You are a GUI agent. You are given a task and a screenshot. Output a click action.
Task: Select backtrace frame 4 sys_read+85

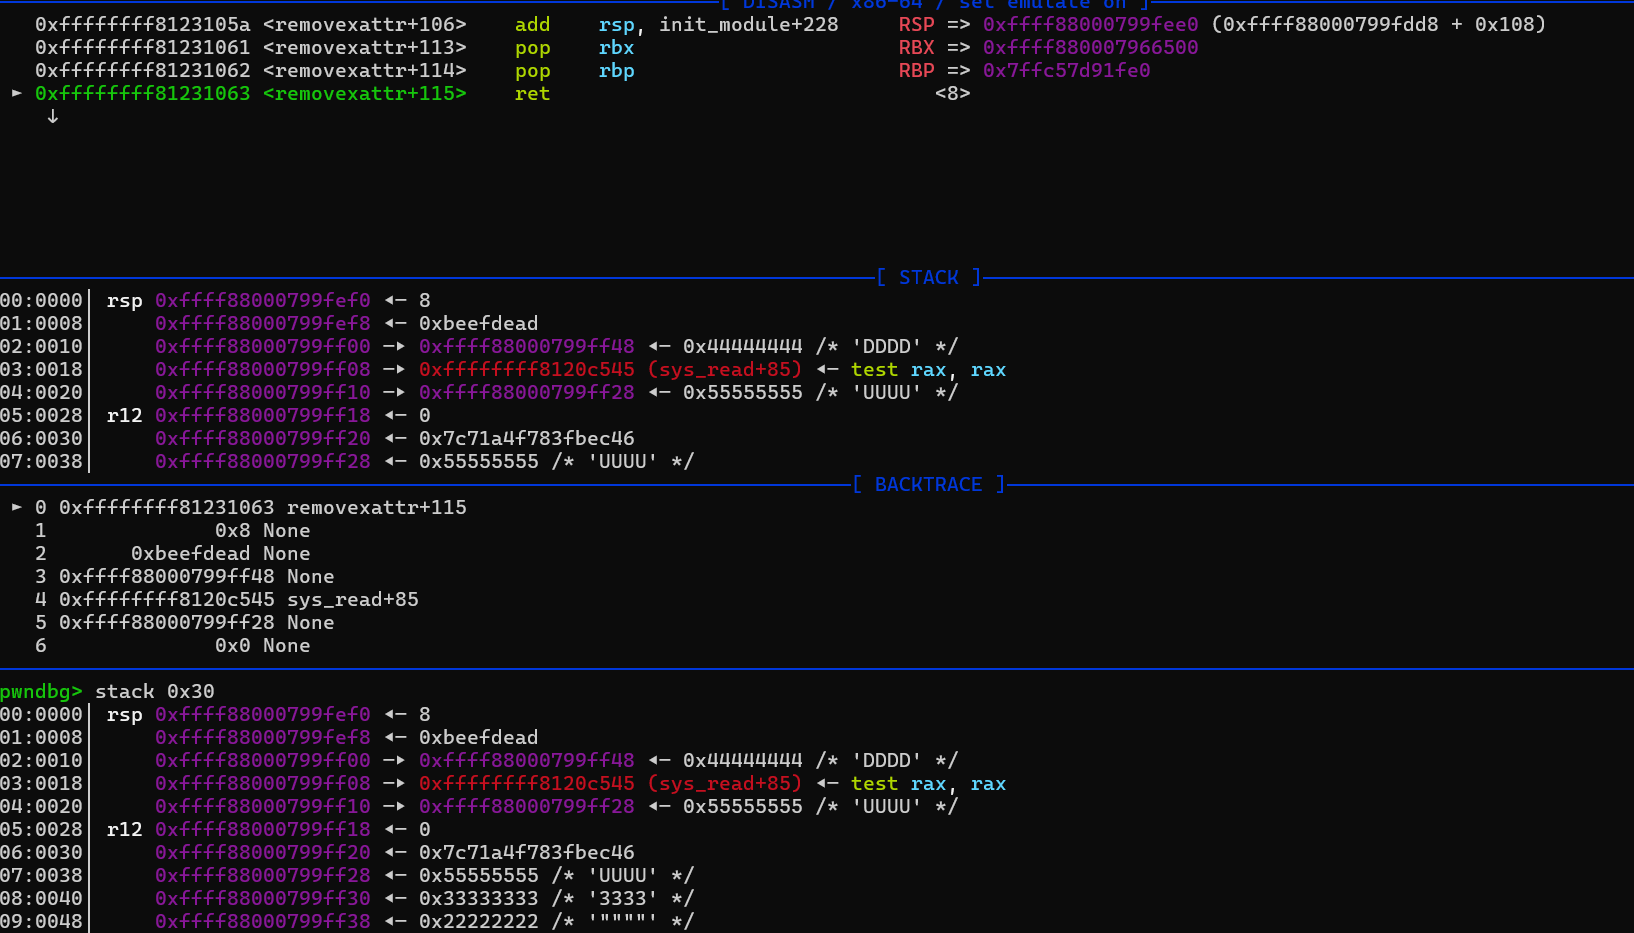240,599
